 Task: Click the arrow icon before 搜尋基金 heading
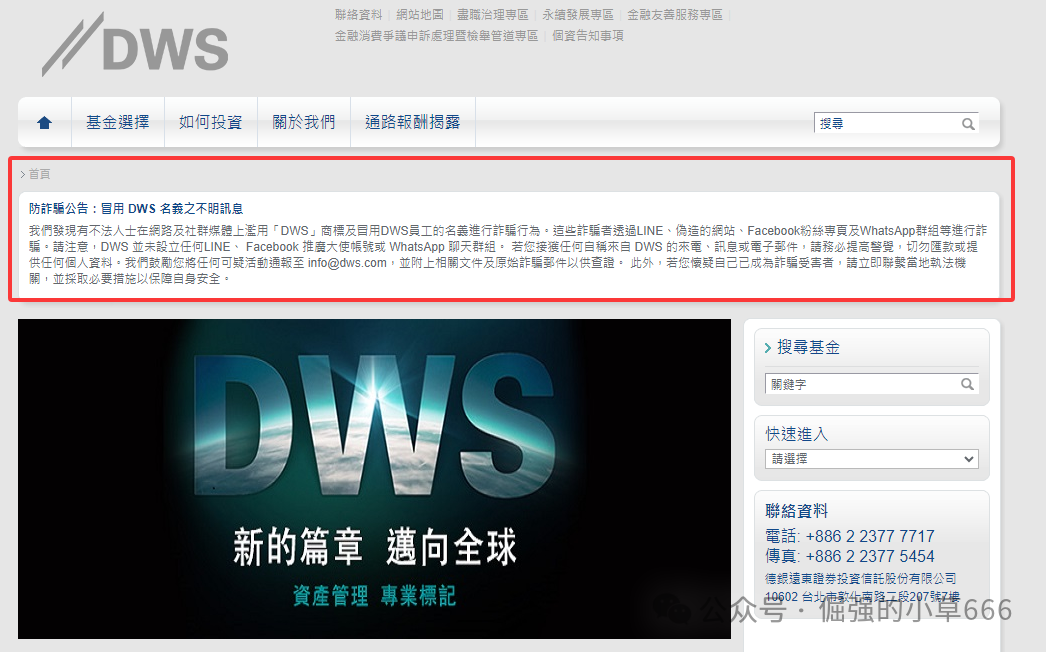click(x=767, y=347)
